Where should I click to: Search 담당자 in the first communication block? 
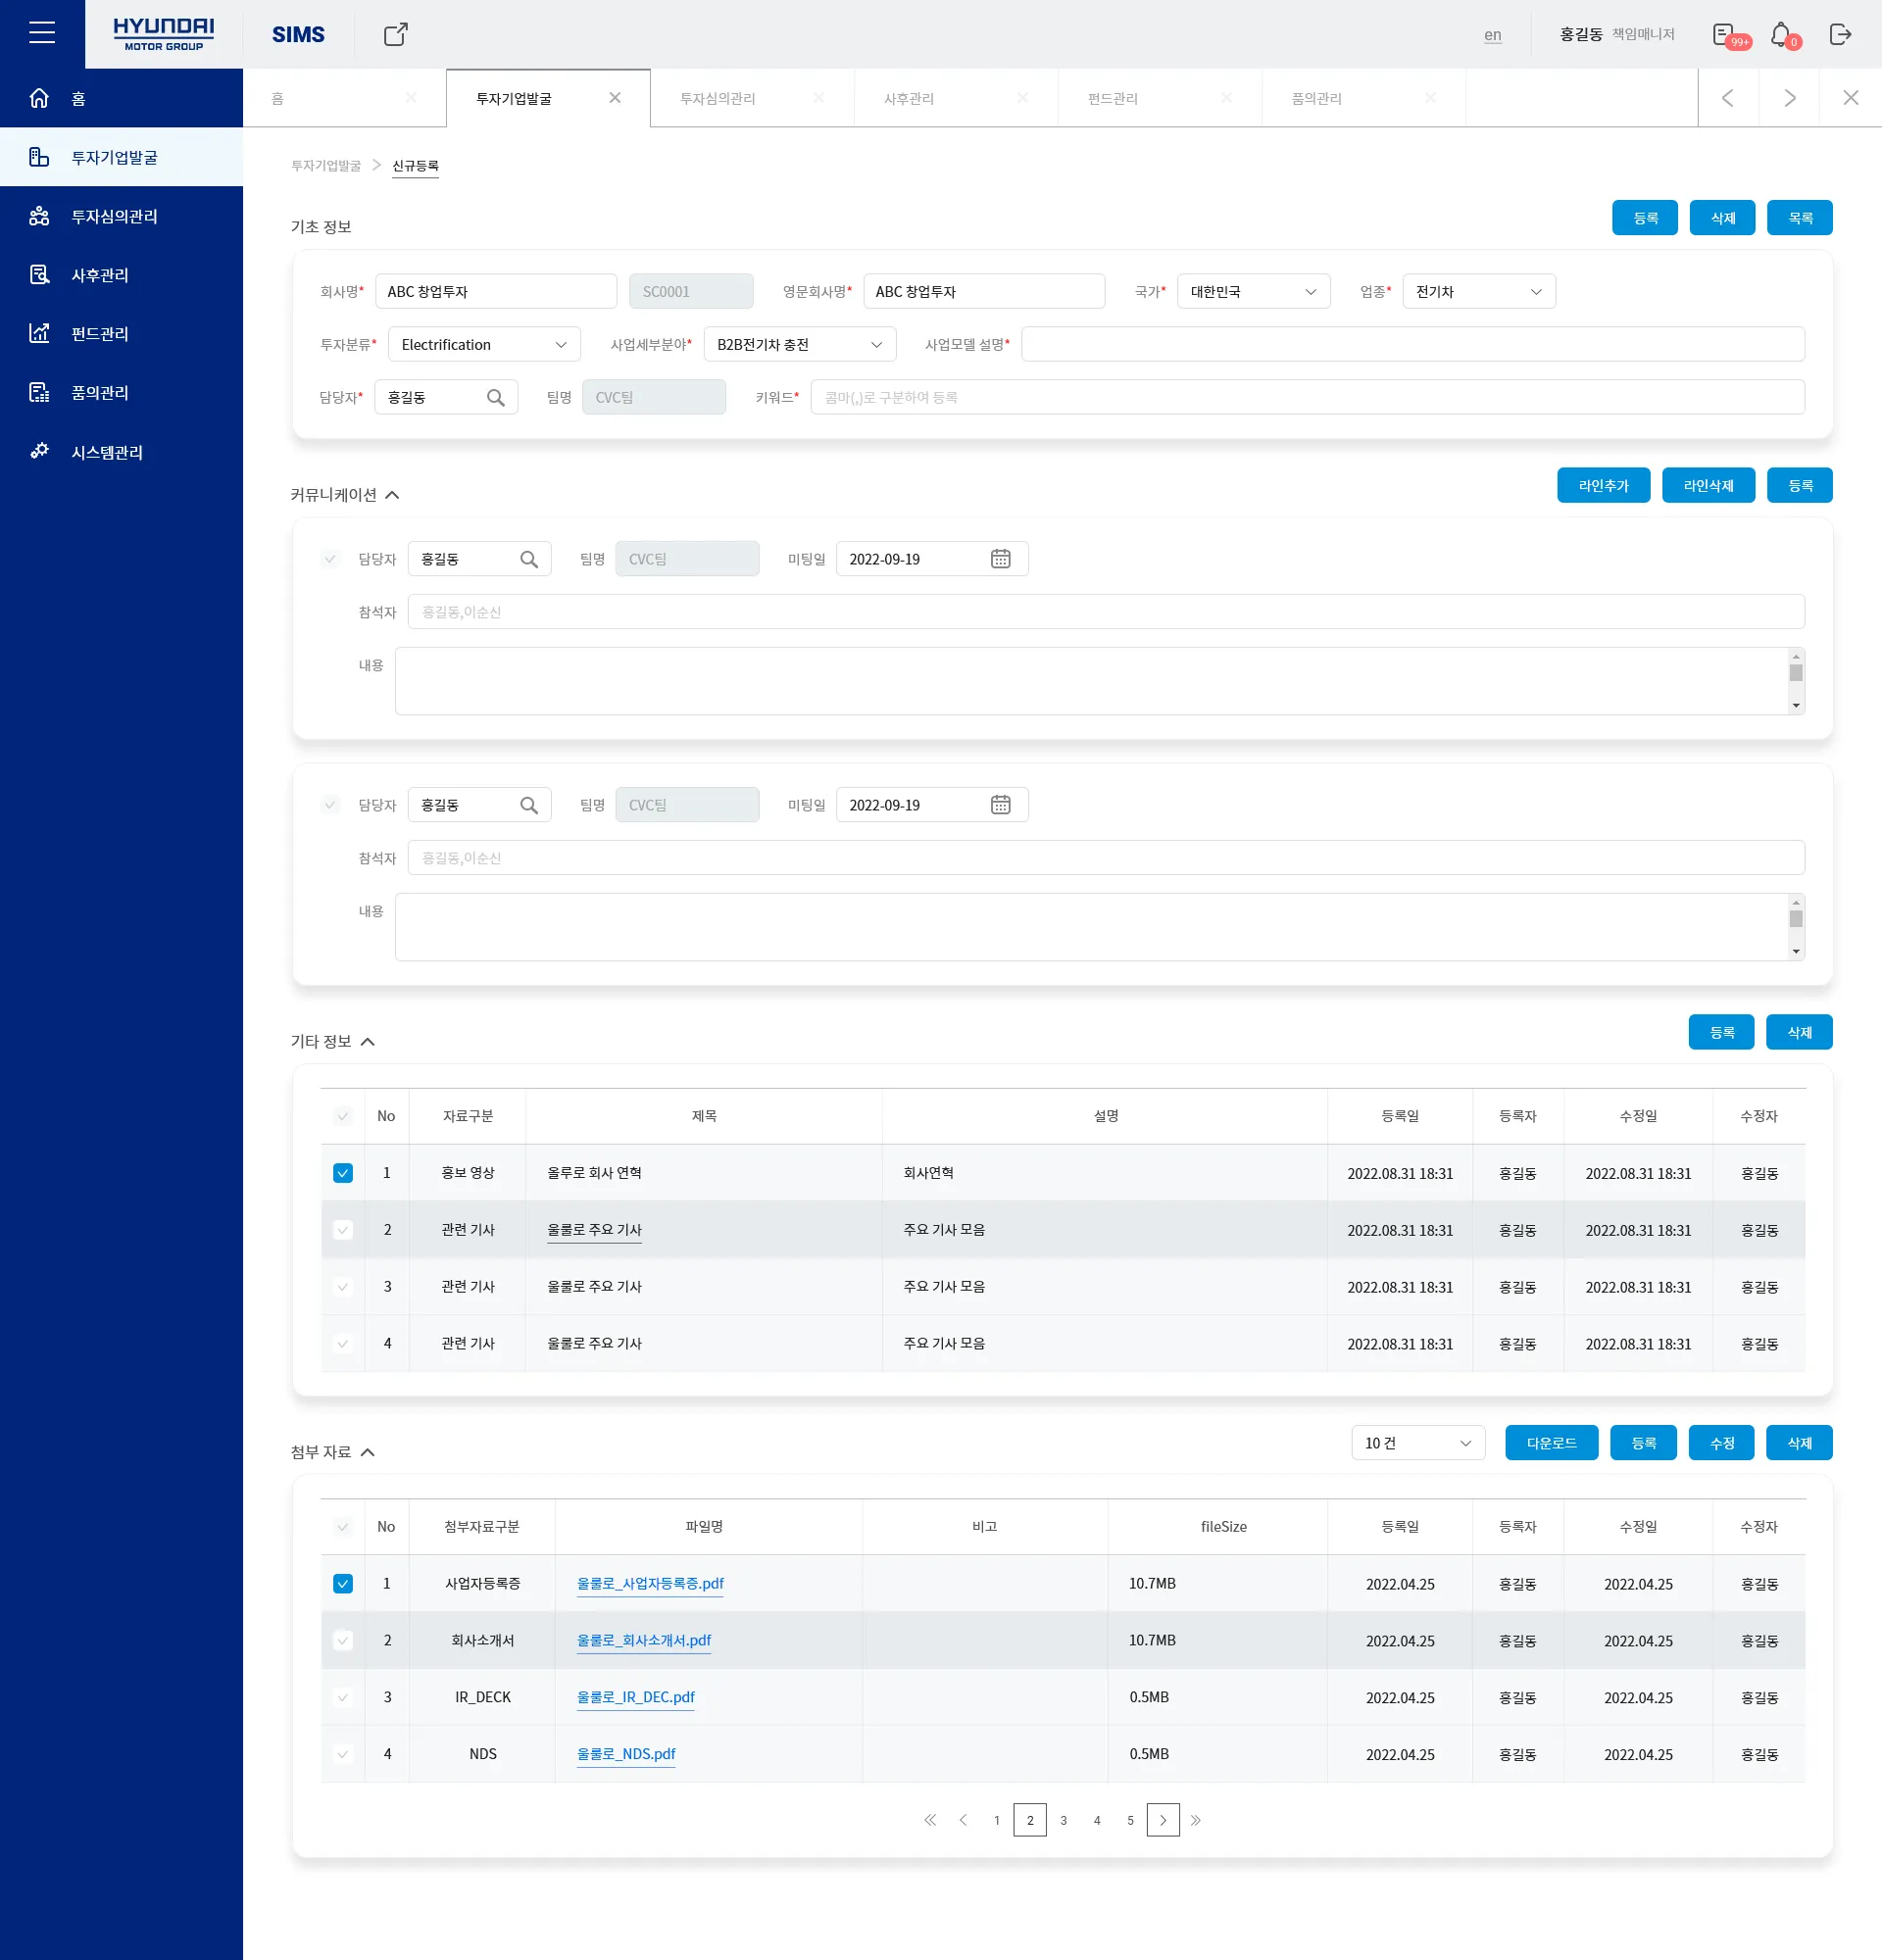[529, 559]
